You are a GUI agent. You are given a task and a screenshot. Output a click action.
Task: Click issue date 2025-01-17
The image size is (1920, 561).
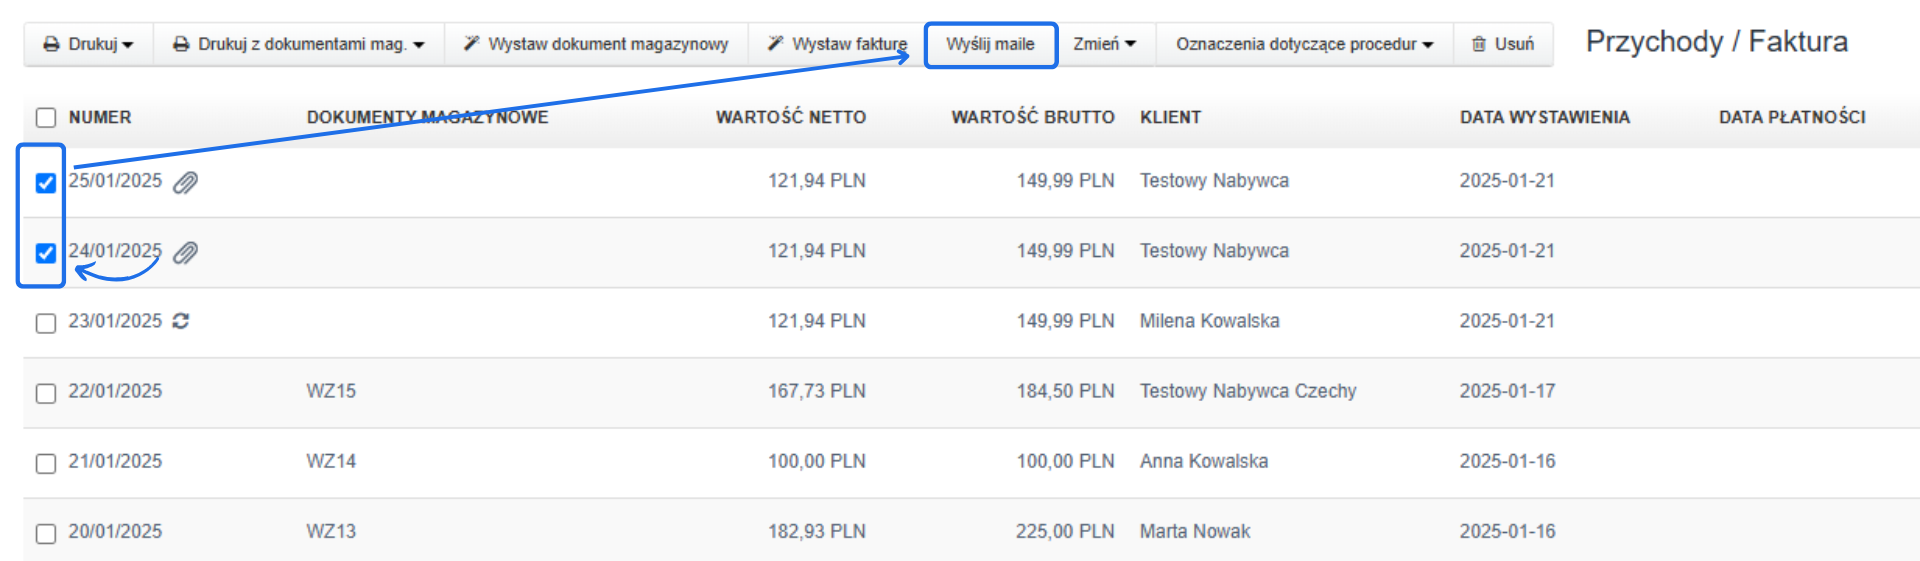(1507, 391)
